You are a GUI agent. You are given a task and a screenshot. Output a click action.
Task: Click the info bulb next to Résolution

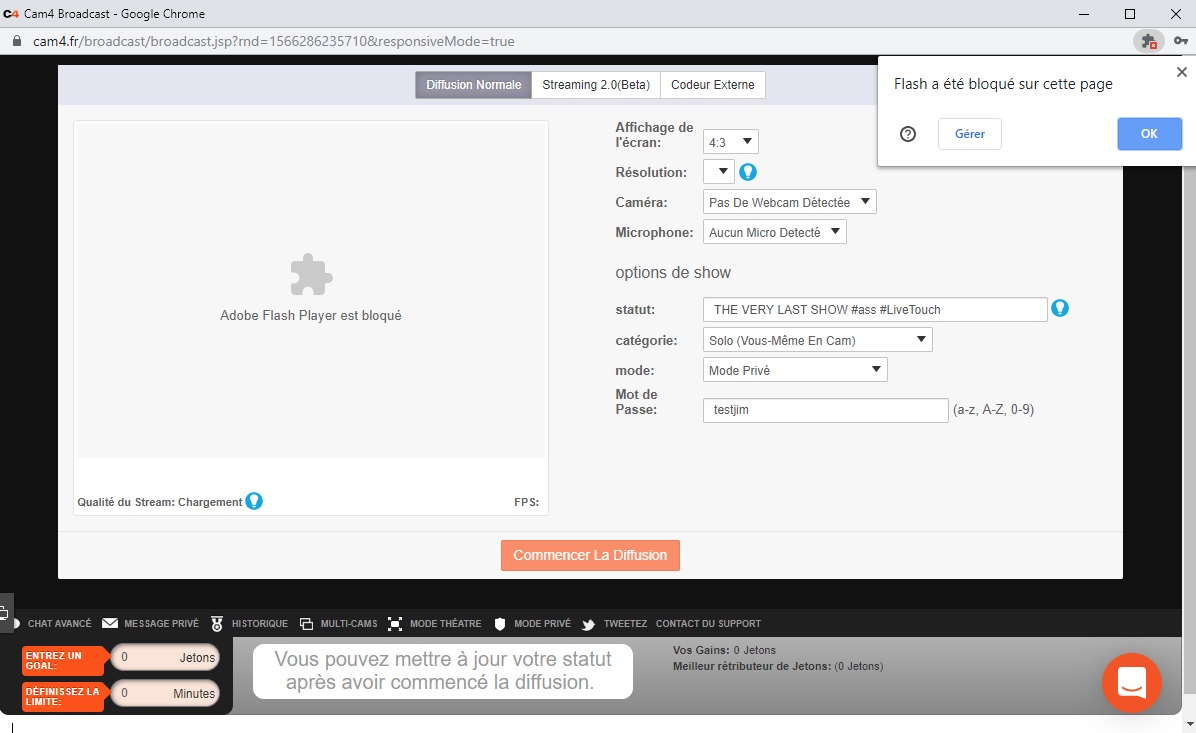click(748, 172)
